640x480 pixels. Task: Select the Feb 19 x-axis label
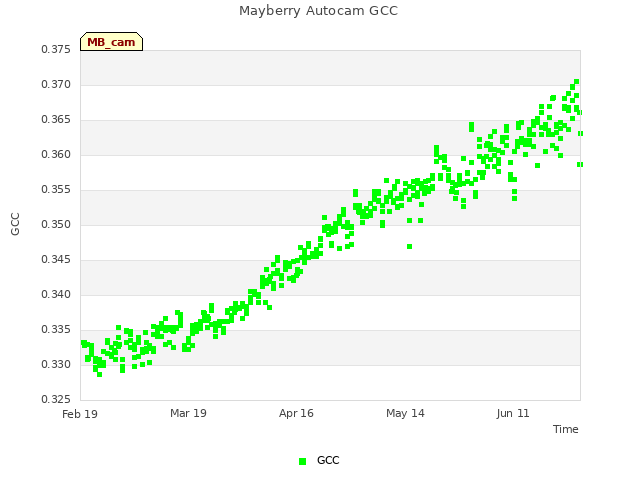[80, 414]
